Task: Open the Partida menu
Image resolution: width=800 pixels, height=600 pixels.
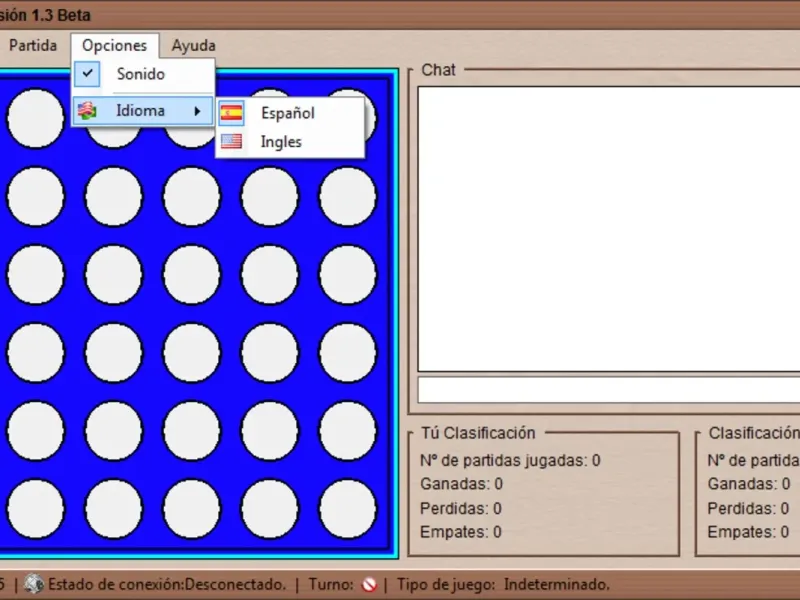Action: pyautogui.click(x=33, y=45)
